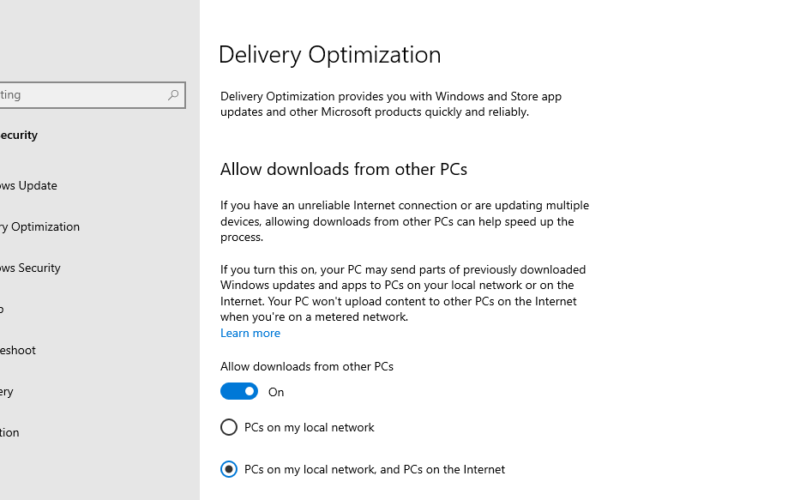Focus the settings search input field

pyautogui.click(x=92, y=95)
